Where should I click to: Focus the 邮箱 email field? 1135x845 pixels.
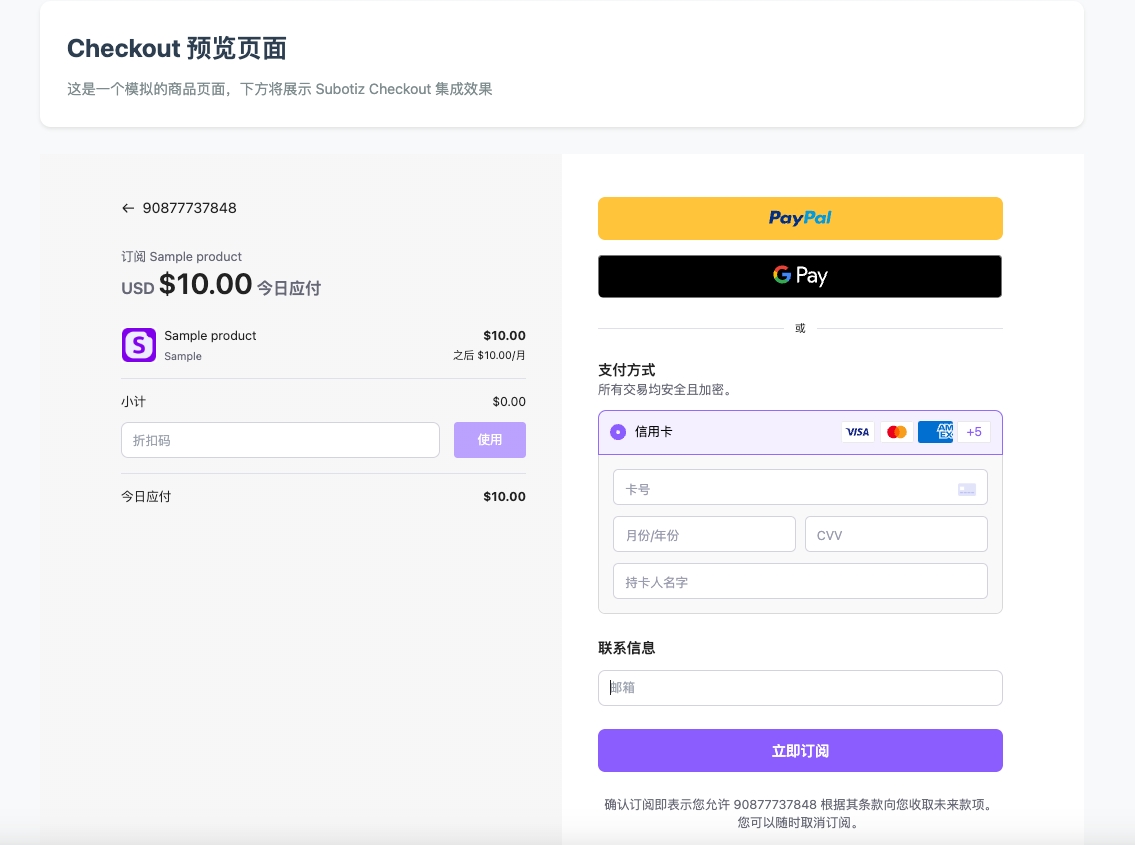click(800, 688)
